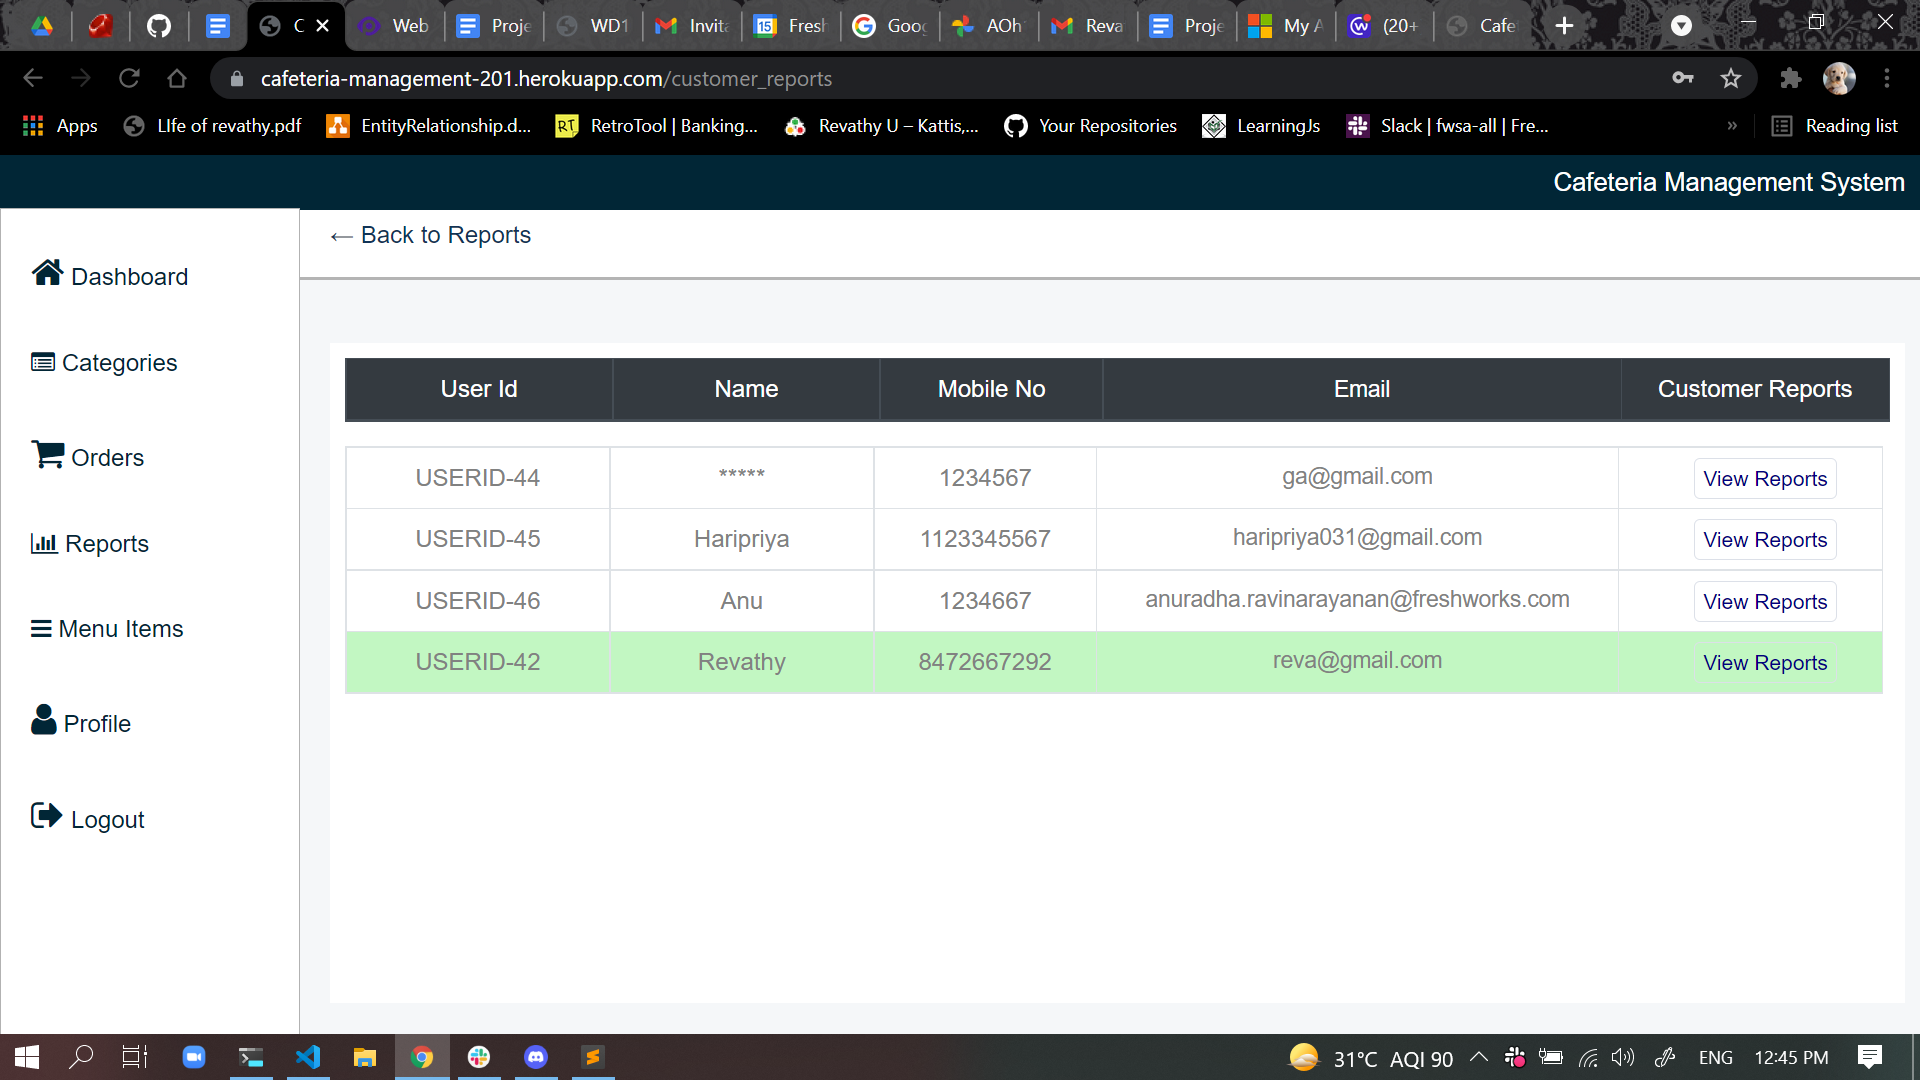Switch to the WD1 browser tab
The width and height of the screenshot is (1920, 1080).
click(x=595, y=26)
